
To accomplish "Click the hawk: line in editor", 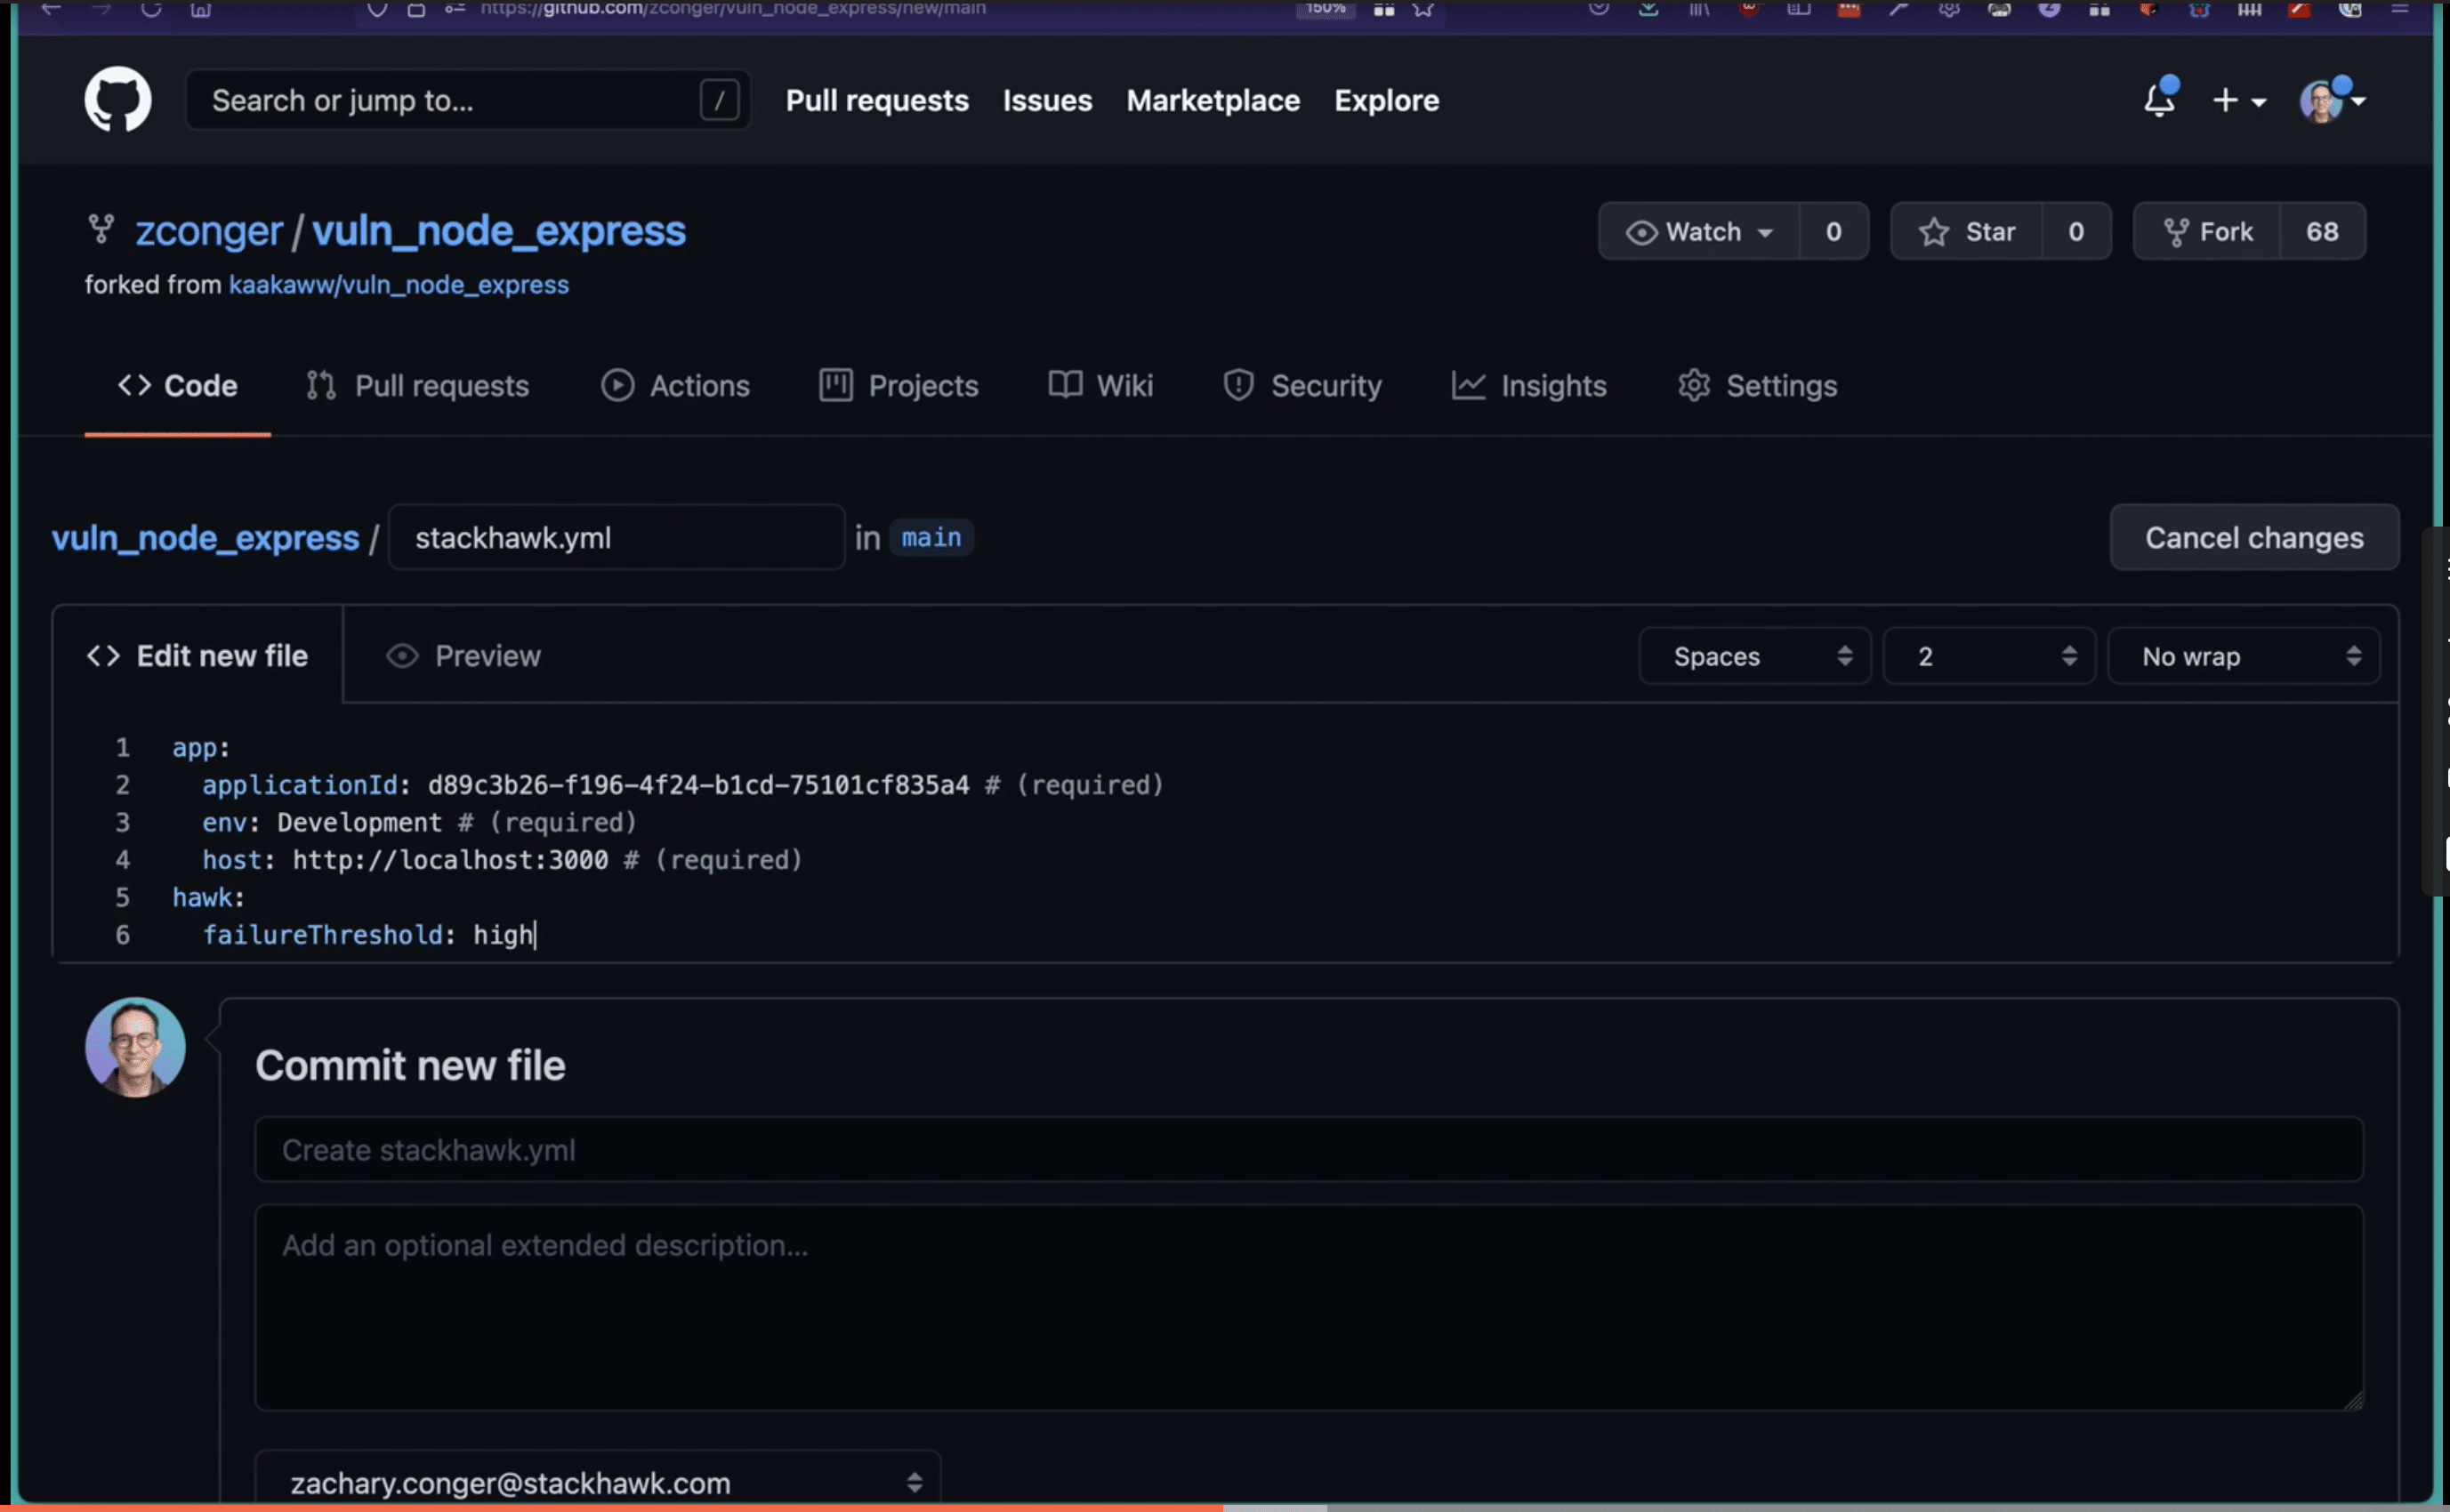I will tap(208, 898).
